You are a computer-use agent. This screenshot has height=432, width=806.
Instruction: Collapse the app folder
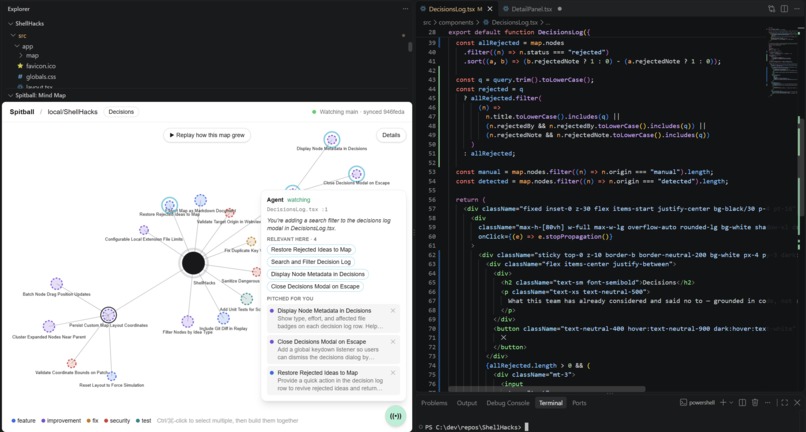[x=17, y=46]
